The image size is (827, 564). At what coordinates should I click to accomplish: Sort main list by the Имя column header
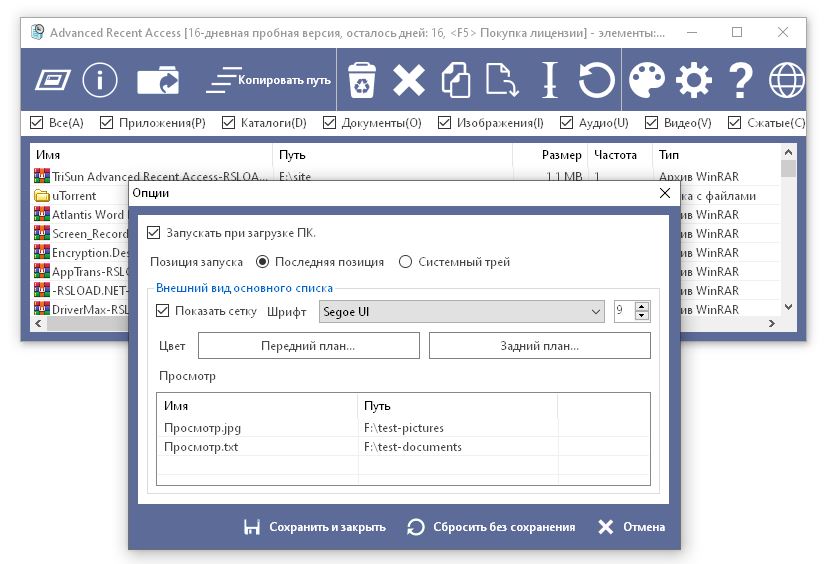click(x=151, y=155)
